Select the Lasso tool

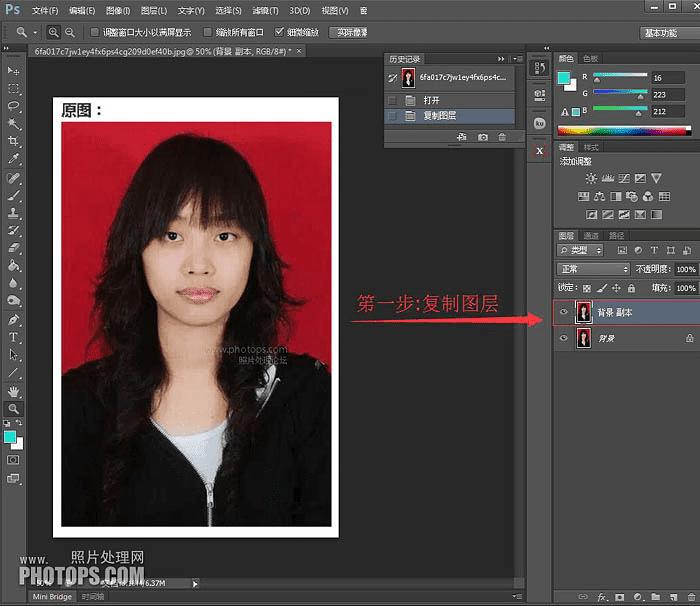14,106
